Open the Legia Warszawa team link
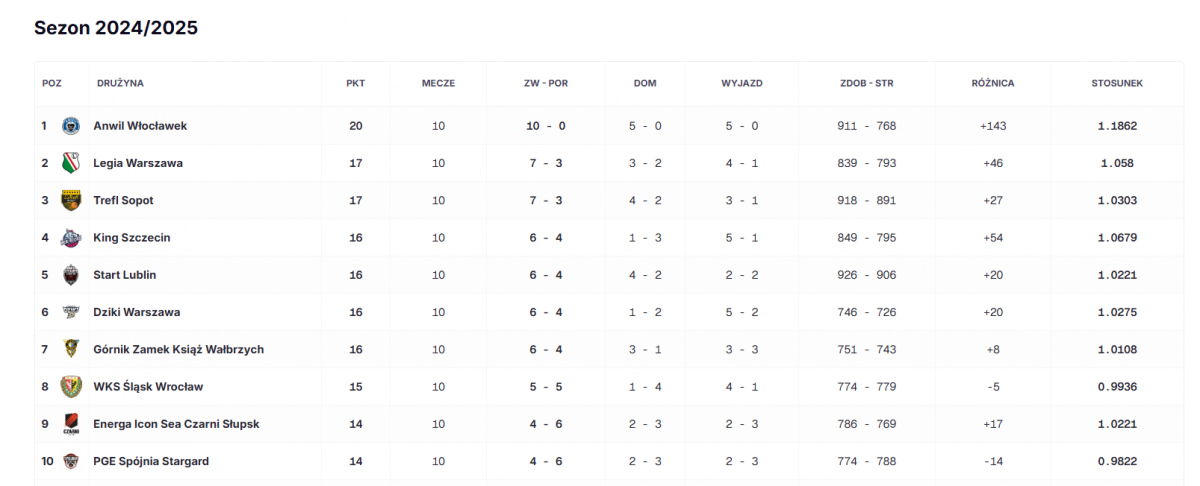The width and height of the screenshot is (1200, 486). click(138, 163)
